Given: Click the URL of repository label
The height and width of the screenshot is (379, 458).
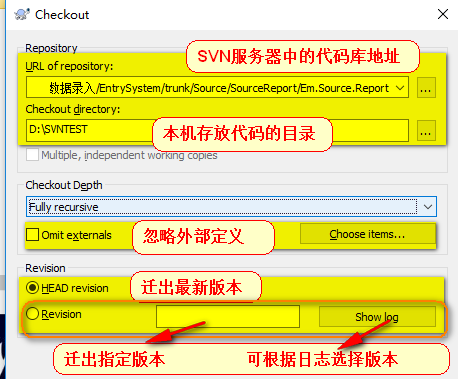Looking at the screenshot, I should [x=69, y=66].
